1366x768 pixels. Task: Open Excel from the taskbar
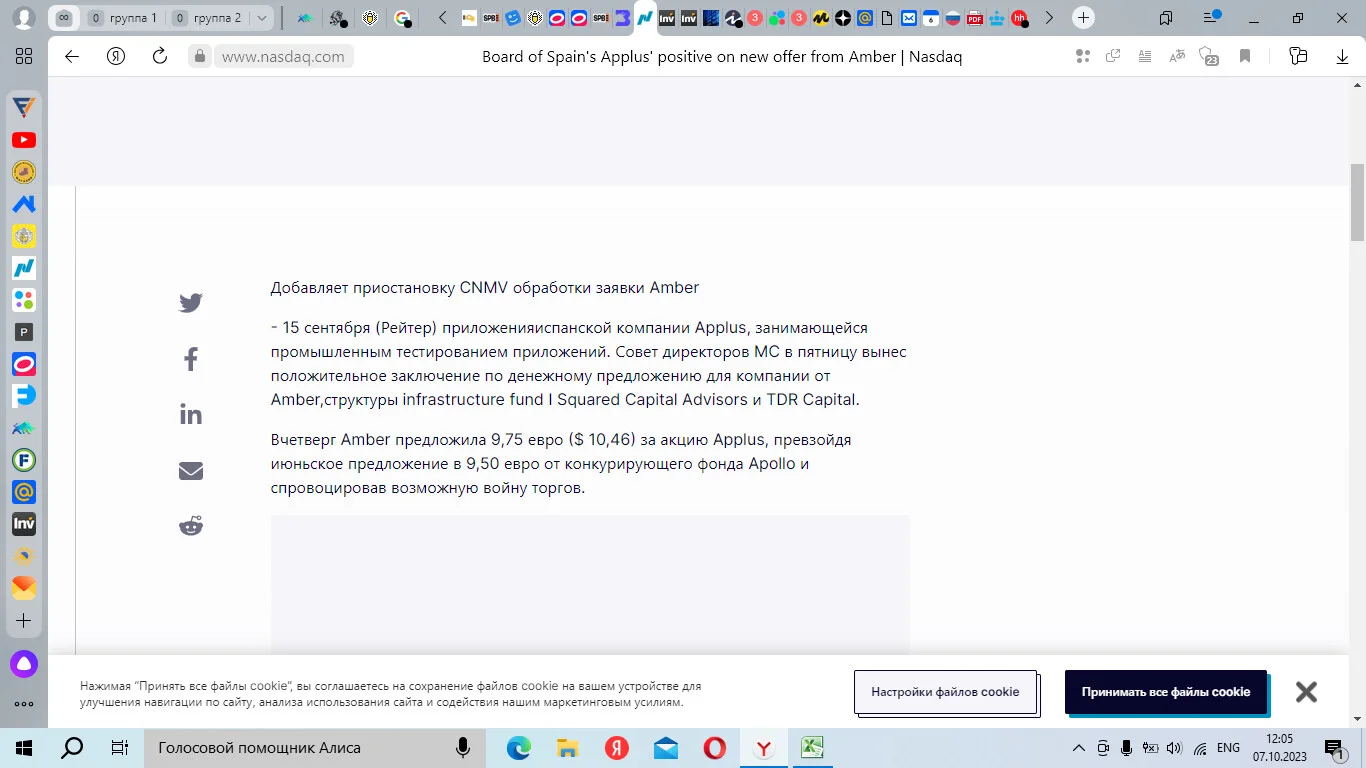[812, 748]
